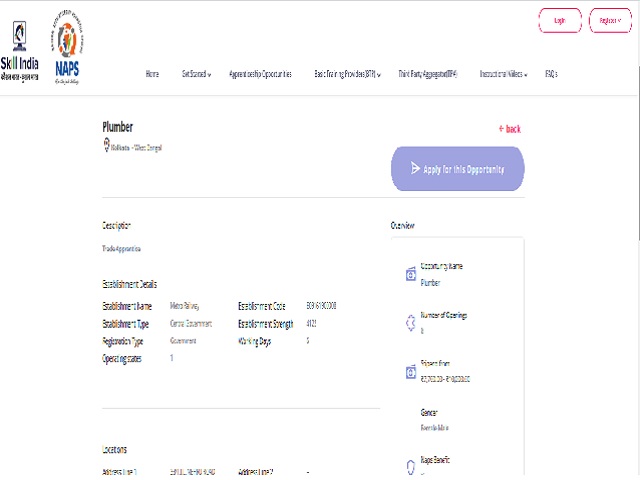Click the Metro Railway establishment name value
This screenshot has height=480, width=640.
pyautogui.click(x=184, y=306)
